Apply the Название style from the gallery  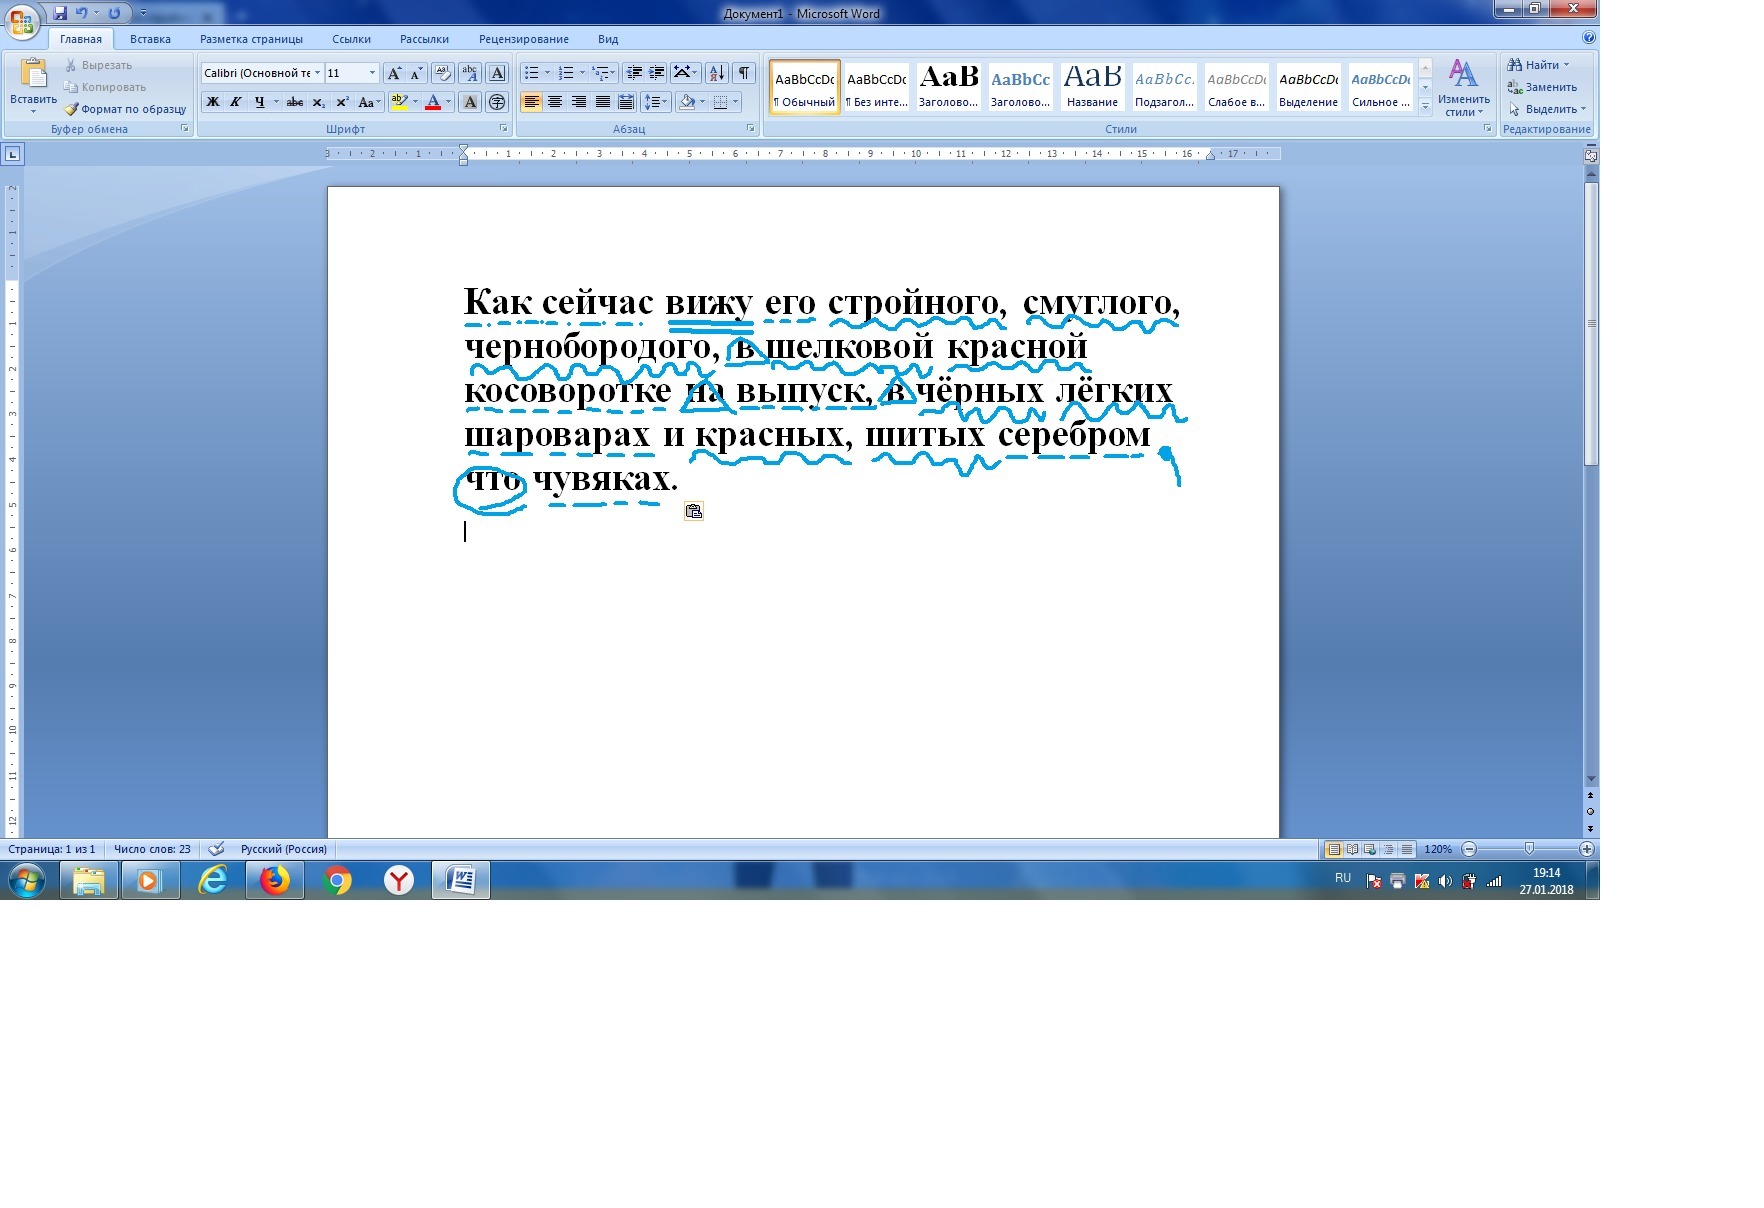[x=1092, y=87]
